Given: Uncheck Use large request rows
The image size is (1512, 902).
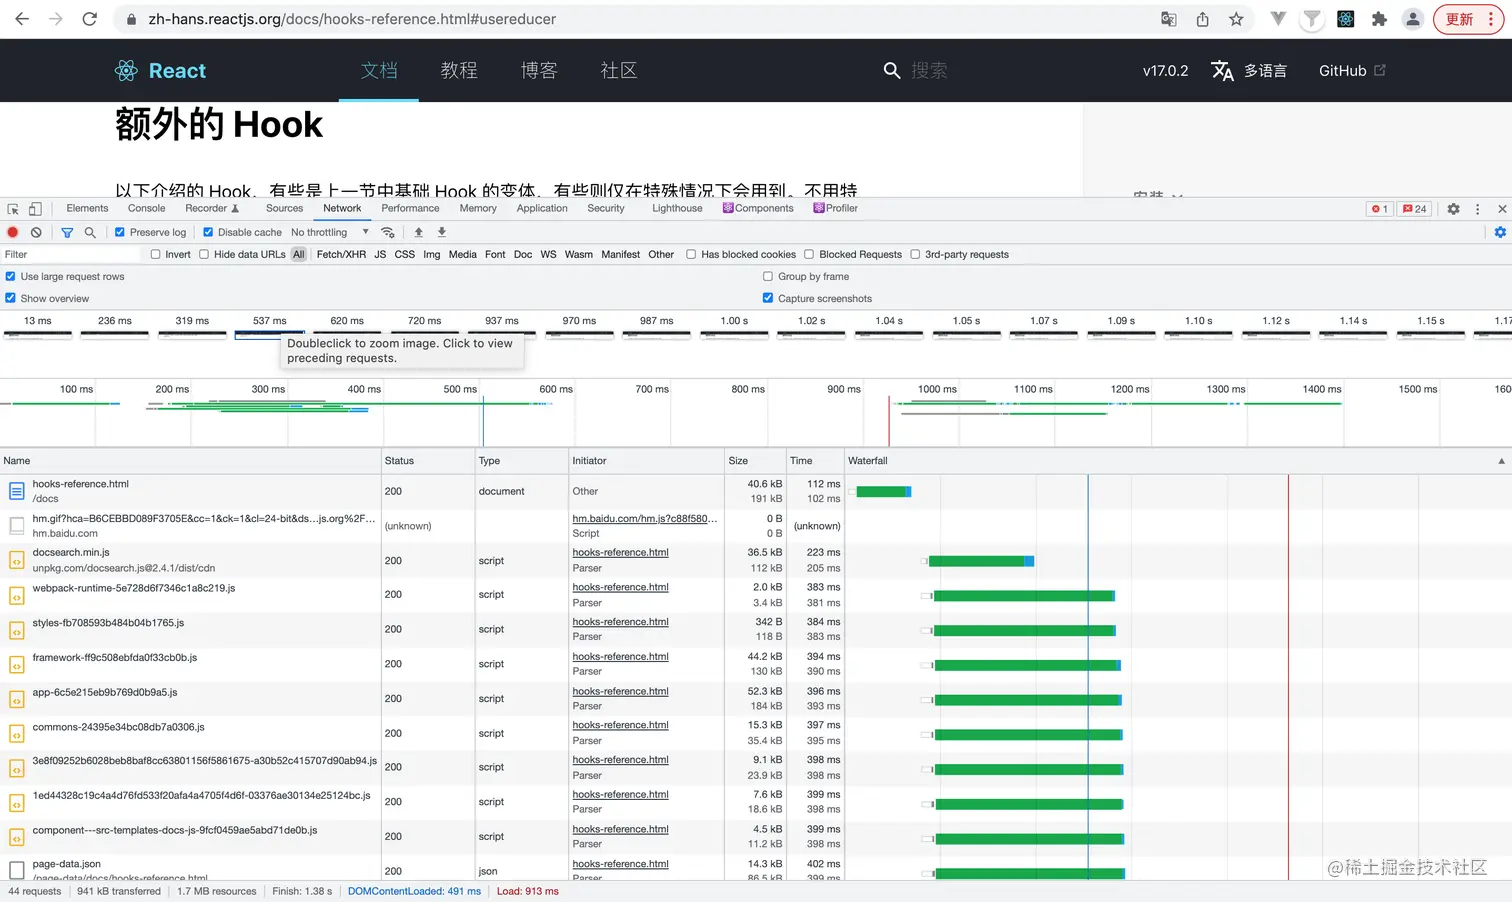Looking at the screenshot, I should (10, 276).
